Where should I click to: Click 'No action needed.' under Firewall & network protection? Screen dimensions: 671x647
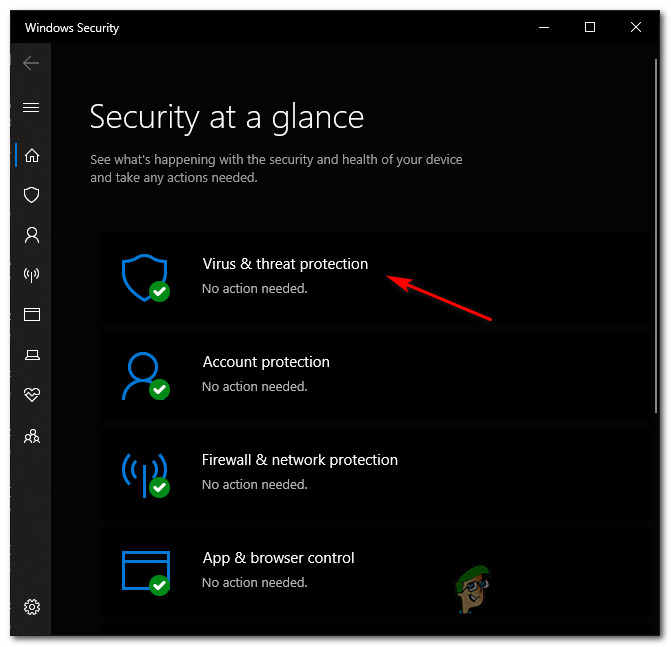(x=255, y=484)
